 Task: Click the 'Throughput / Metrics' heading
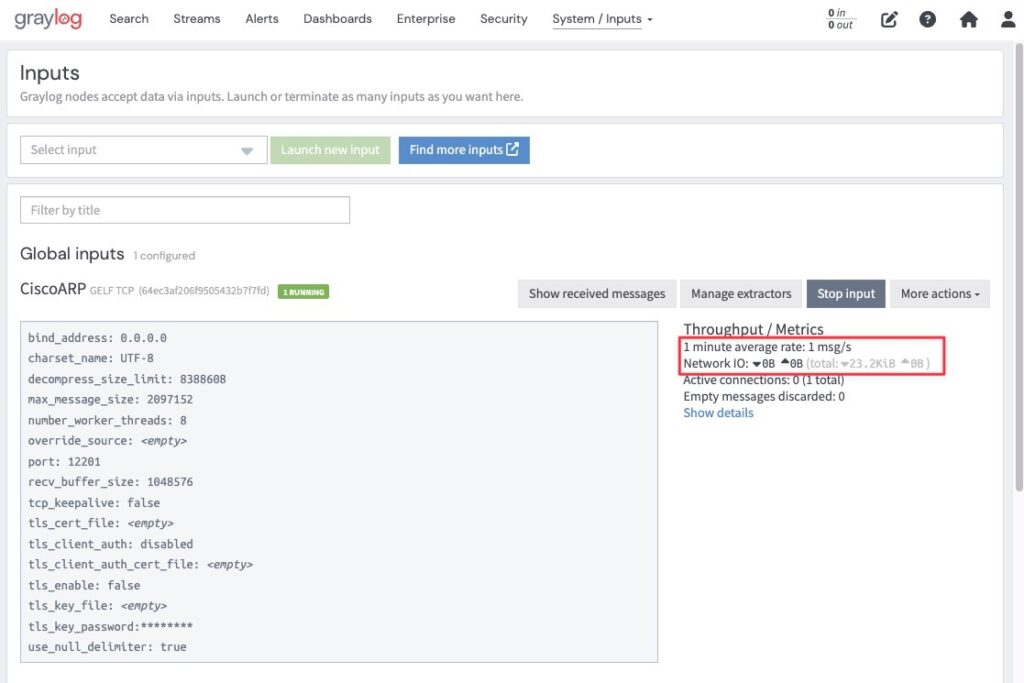click(753, 329)
